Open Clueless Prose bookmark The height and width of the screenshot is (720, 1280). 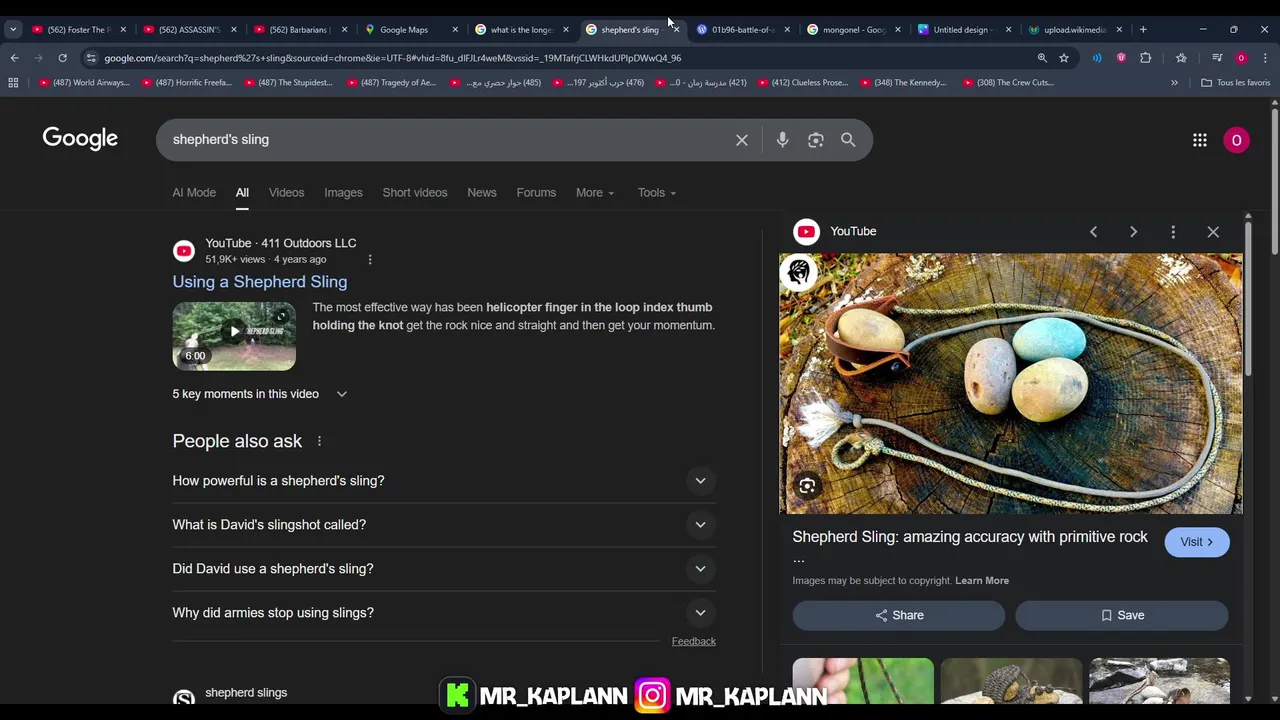pyautogui.click(x=804, y=82)
